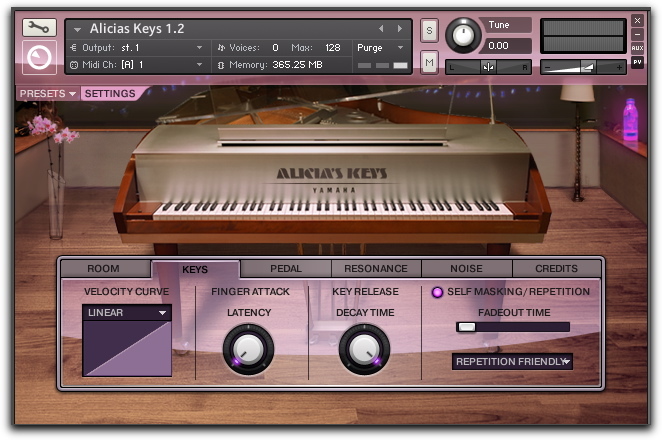This screenshot has width=662, height=440.
Task: Go to previous instrument with left arrow
Action: click(x=381, y=29)
